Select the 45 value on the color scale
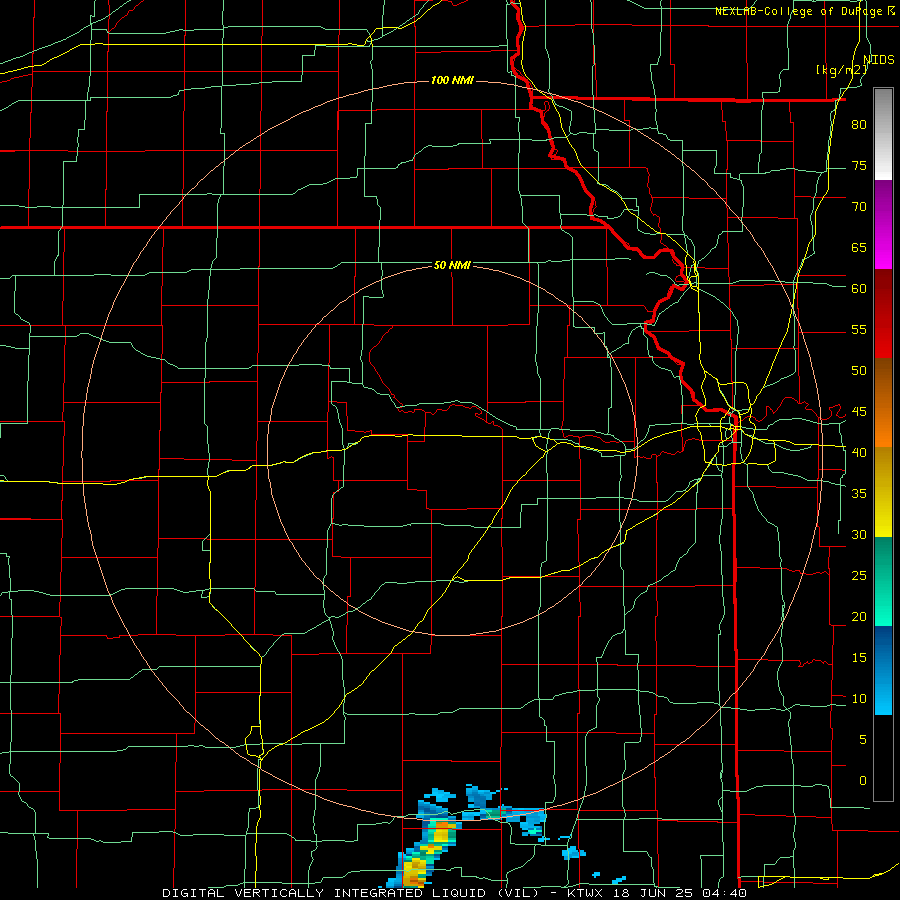The width and height of the screenshot is (900, 900). 859,412
